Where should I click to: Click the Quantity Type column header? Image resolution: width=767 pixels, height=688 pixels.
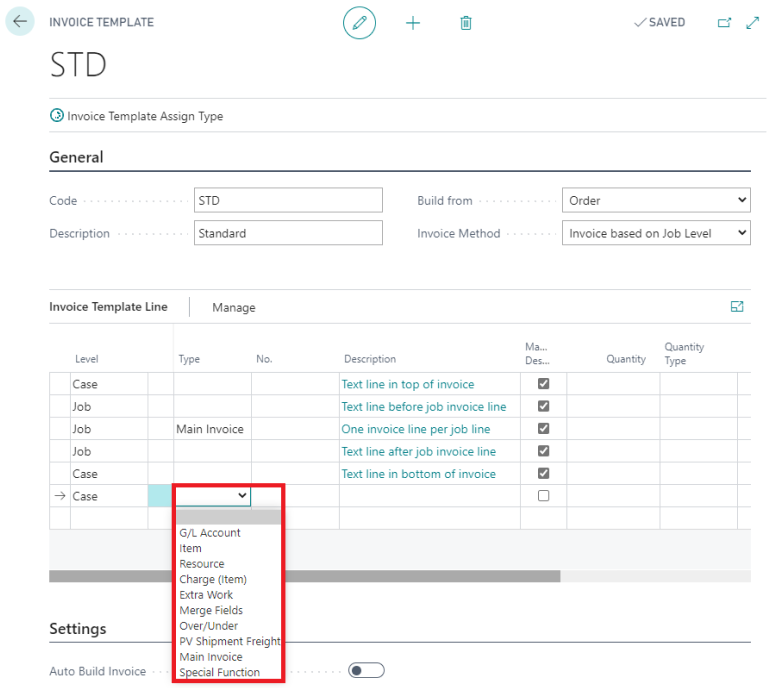[684, 353]
